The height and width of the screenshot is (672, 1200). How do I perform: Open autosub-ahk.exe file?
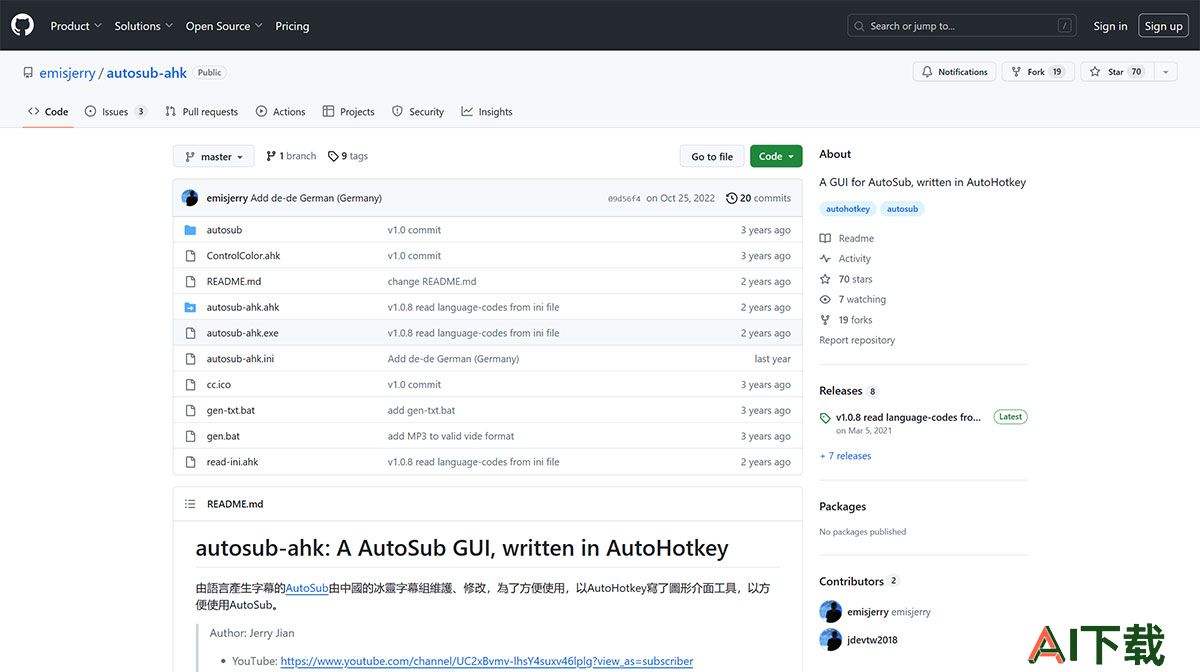[x=242, y=333]
